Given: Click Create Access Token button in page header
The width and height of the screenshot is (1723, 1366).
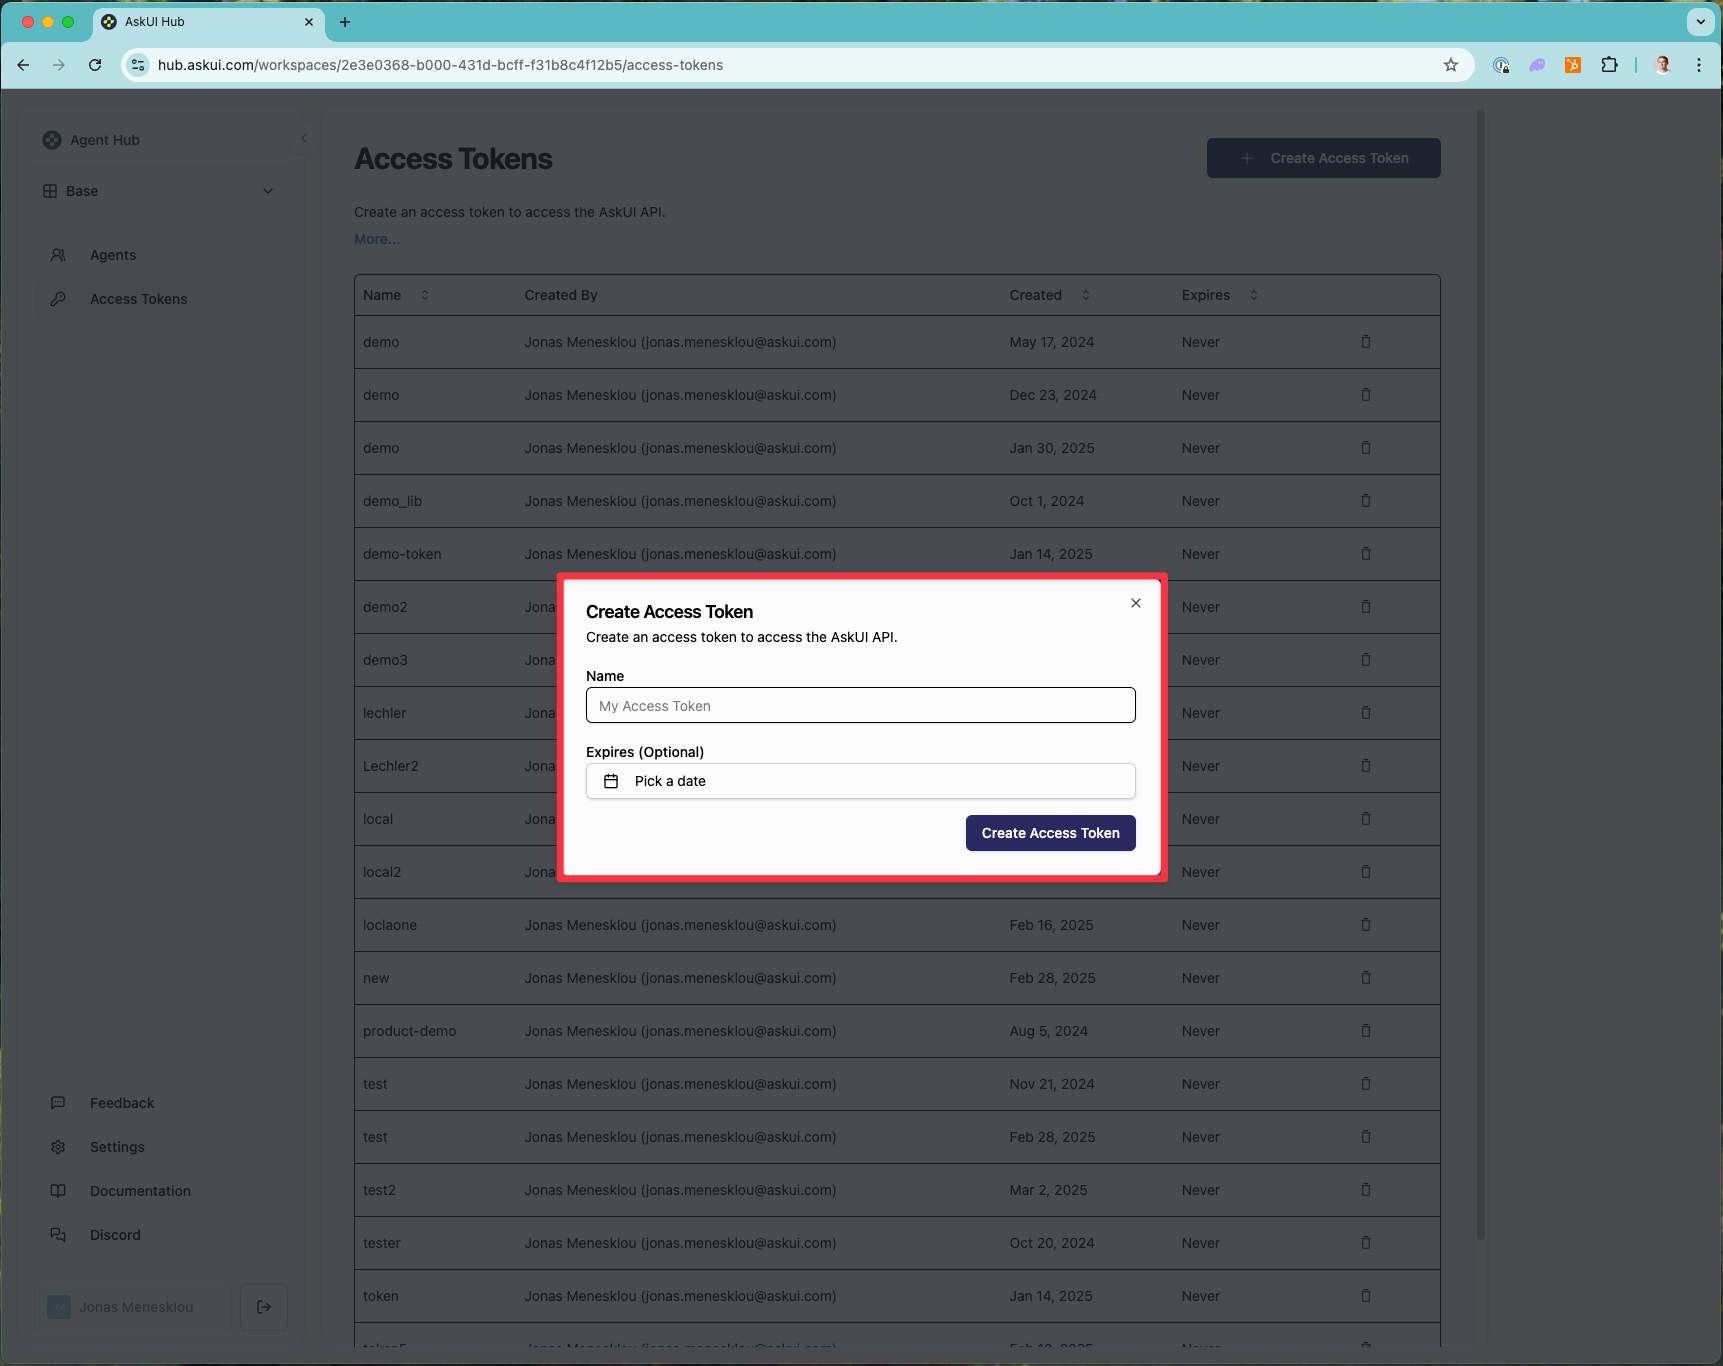Looking at the screenshot, I should pos(1323,158).
